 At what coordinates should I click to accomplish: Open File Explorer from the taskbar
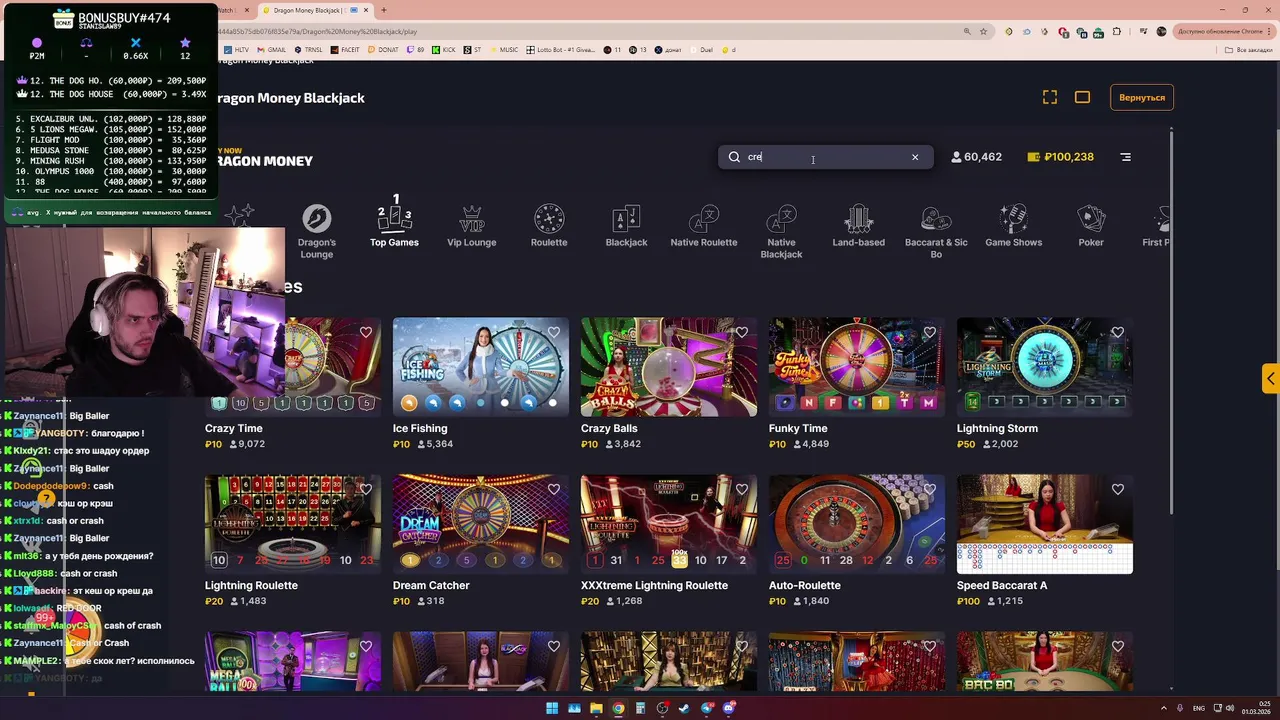click(x=596, y=708)
